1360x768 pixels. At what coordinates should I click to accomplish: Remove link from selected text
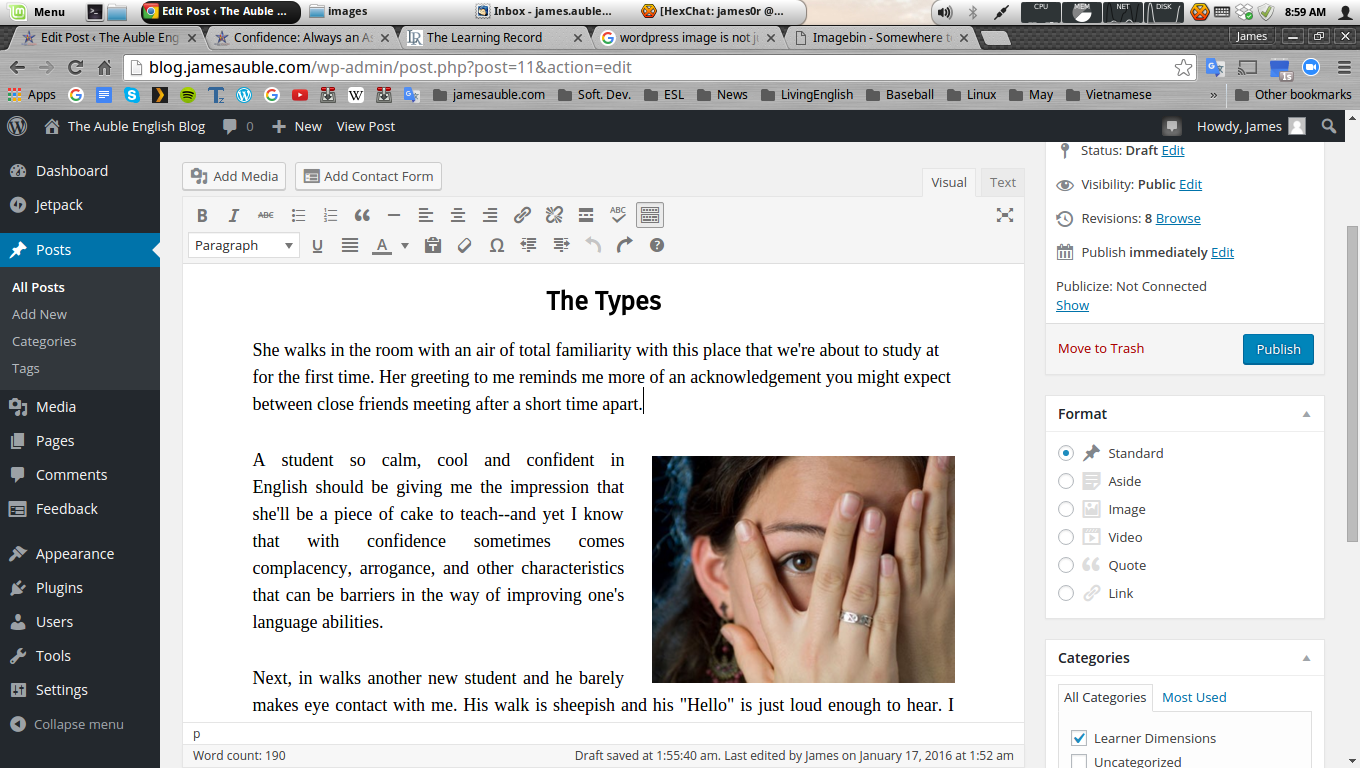[x=554, y=215]
